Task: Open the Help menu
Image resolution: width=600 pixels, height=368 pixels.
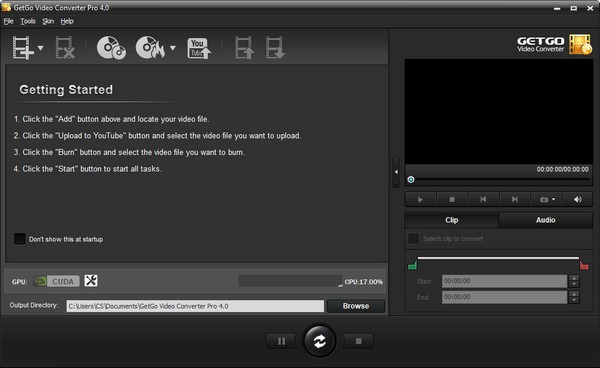Action: [67, 21]
